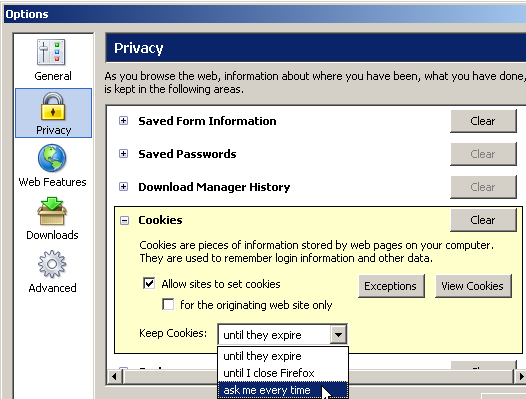
Task: Open the Web Features globe icon
Action: click(52, 158)
